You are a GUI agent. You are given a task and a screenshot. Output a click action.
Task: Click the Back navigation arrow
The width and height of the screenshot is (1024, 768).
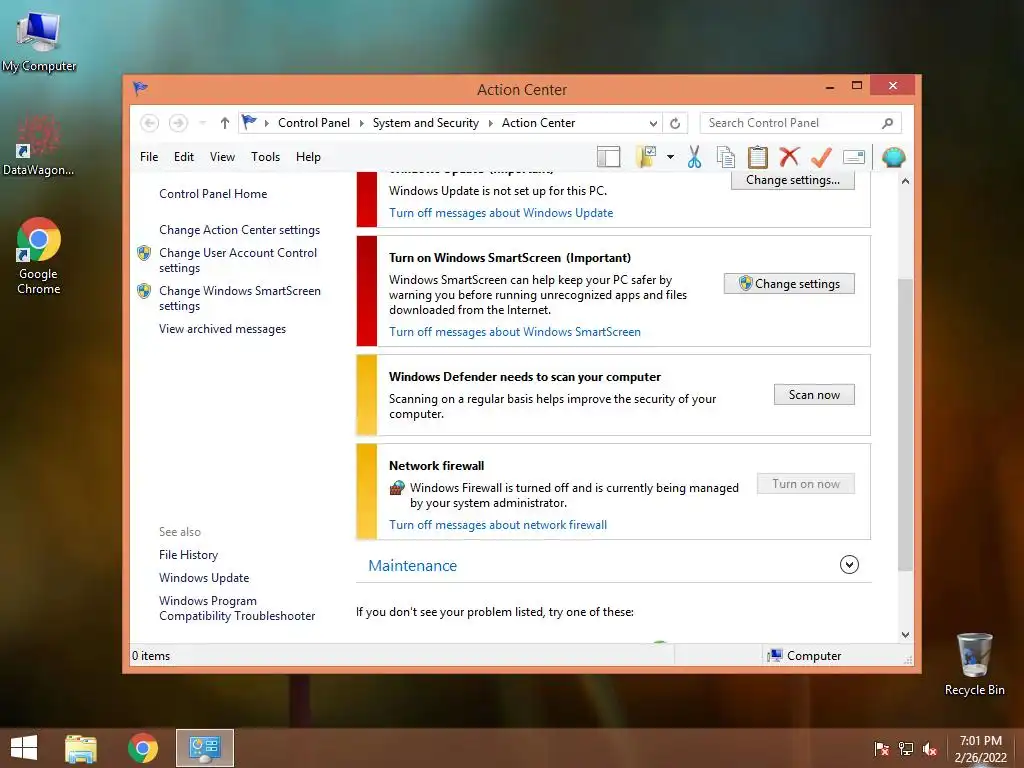tap(150, 123)
